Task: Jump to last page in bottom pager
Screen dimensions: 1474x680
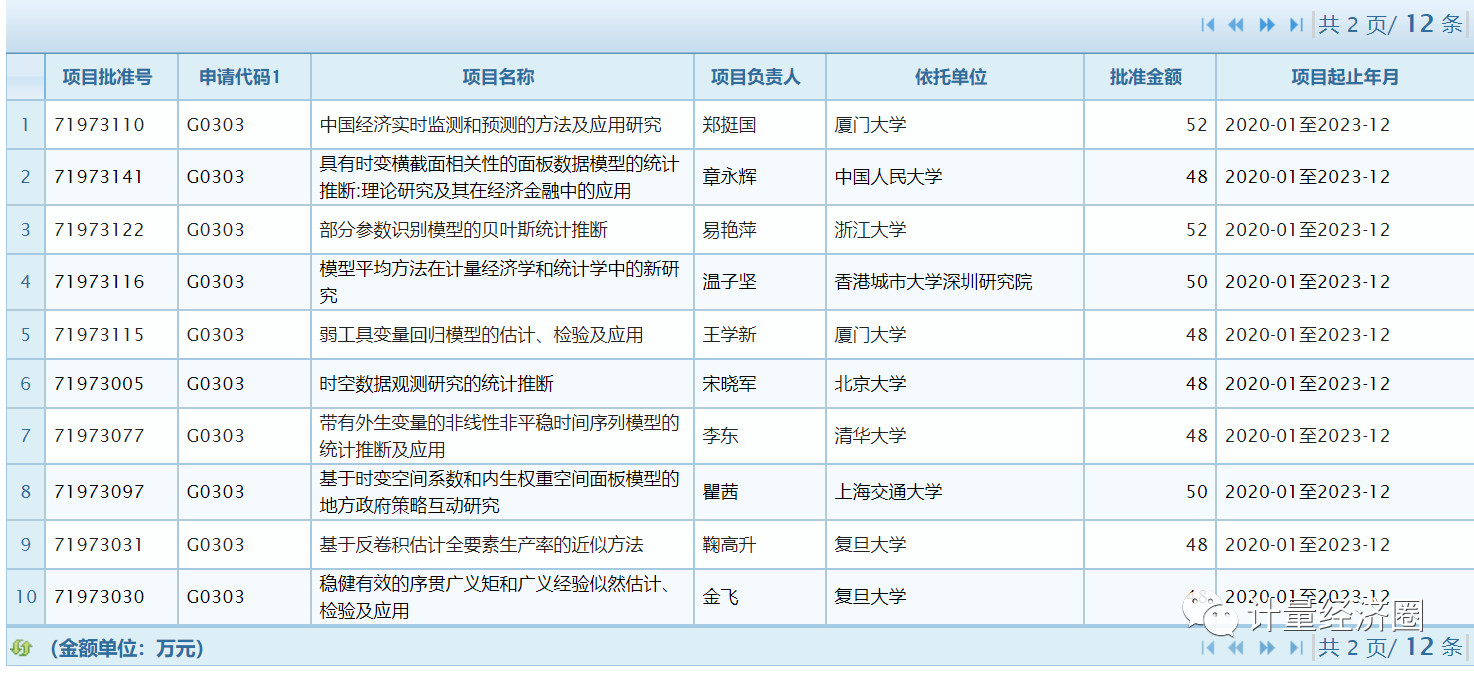Action: (1296, 648)
